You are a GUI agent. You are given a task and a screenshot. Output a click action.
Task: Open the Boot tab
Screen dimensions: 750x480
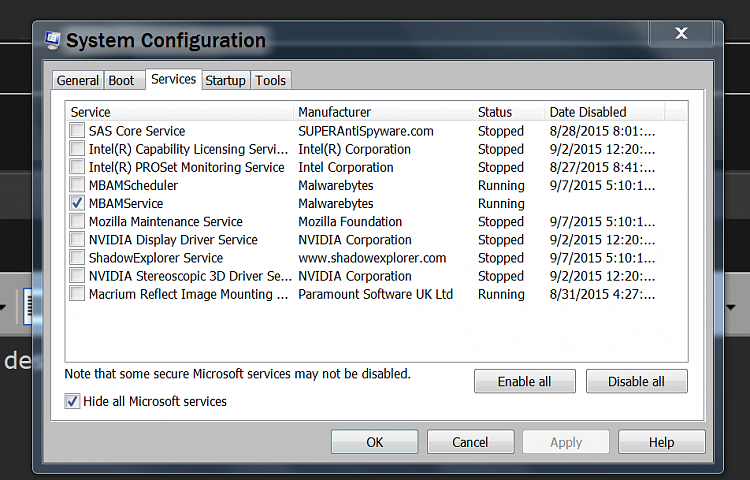123,80
